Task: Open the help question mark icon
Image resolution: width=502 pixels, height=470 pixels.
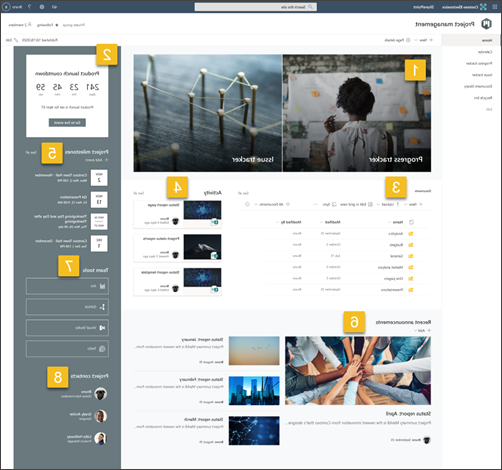Action: (x=29, y=7)
